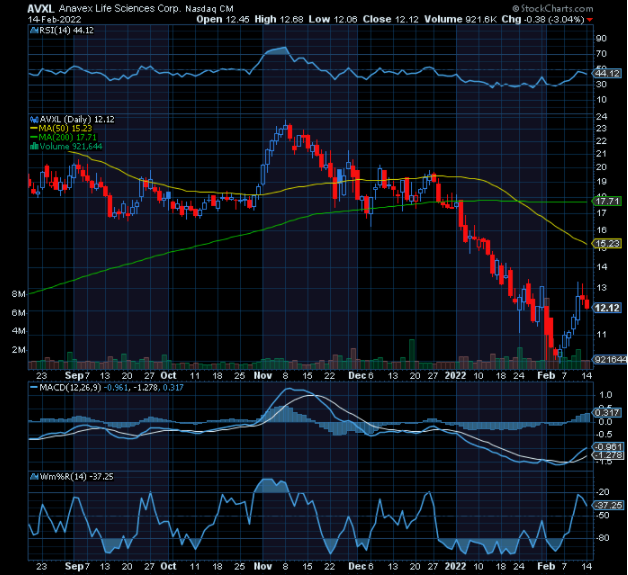The image size is (628, 575).
Task: Click the RSI(14) legend chart icon
Action: click(x=34, y=30)
